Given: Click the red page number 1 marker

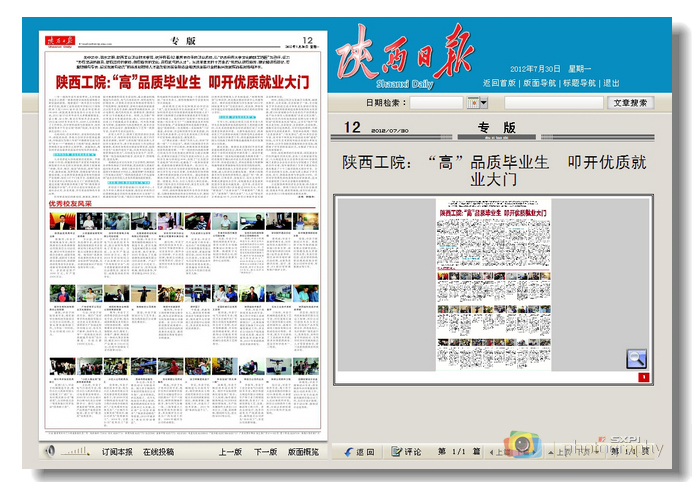Looking at the screenshot, I should pos(643,377).
